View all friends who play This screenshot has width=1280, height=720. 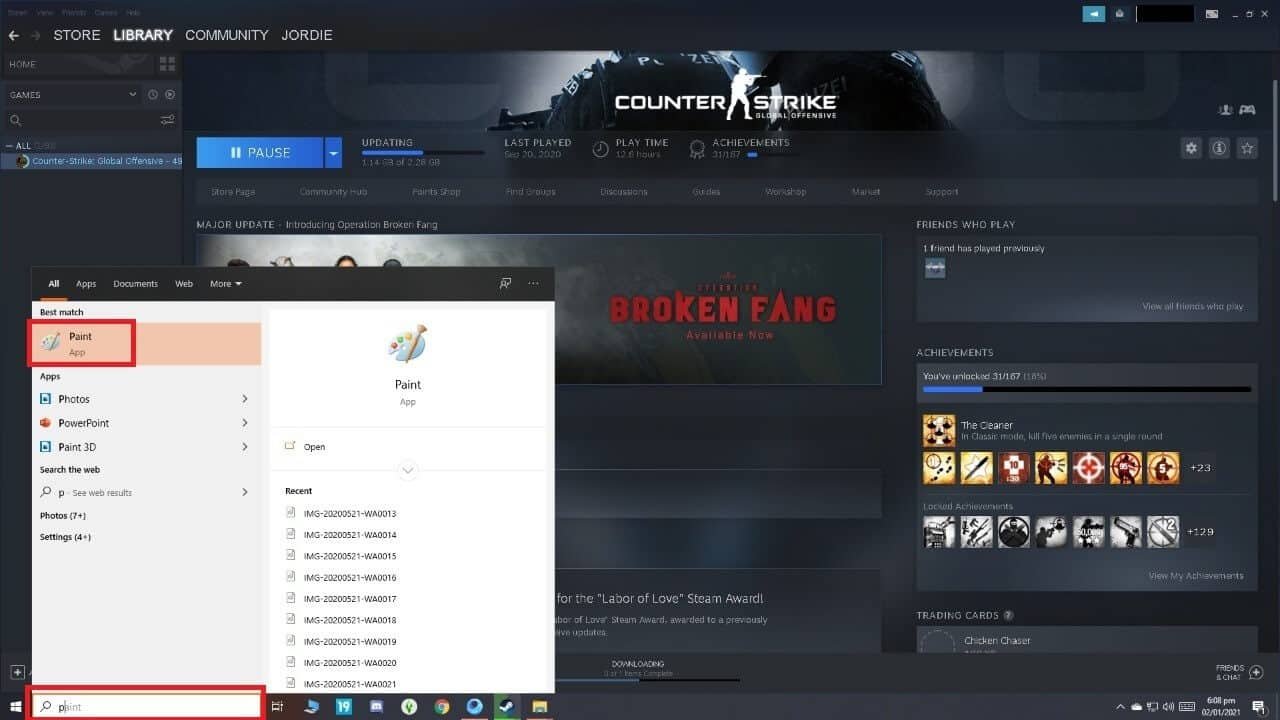coord(1193,306)
